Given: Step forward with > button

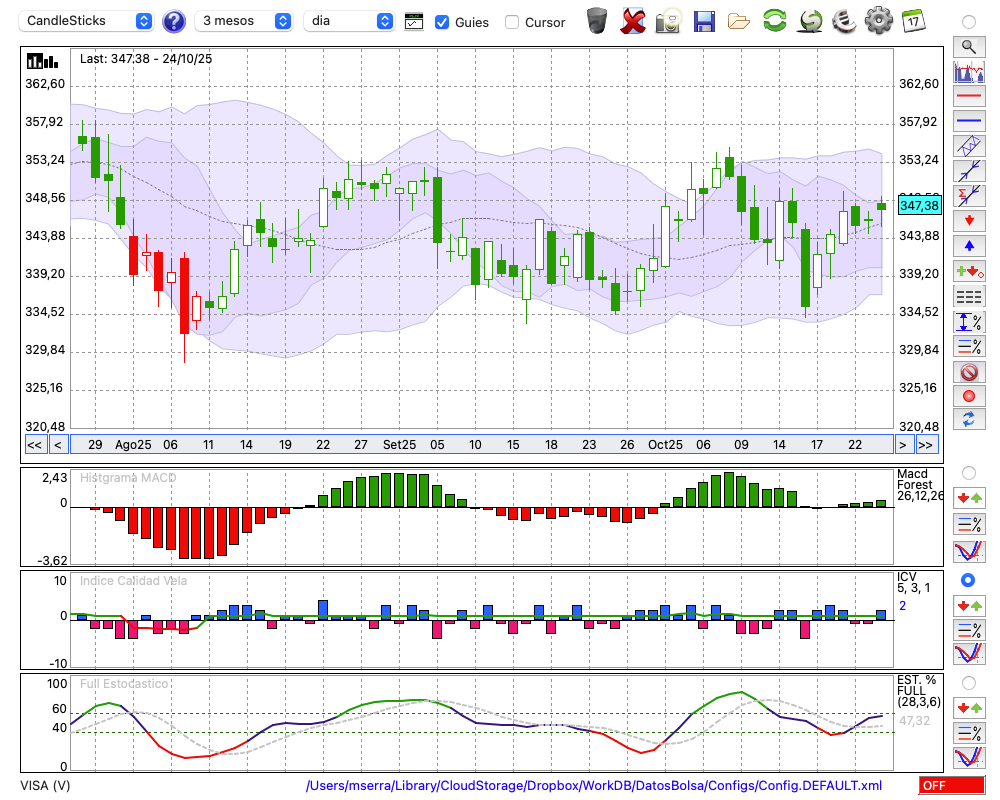Looking at the screenshot, I should pyautogui.click(x=902, y=445).
